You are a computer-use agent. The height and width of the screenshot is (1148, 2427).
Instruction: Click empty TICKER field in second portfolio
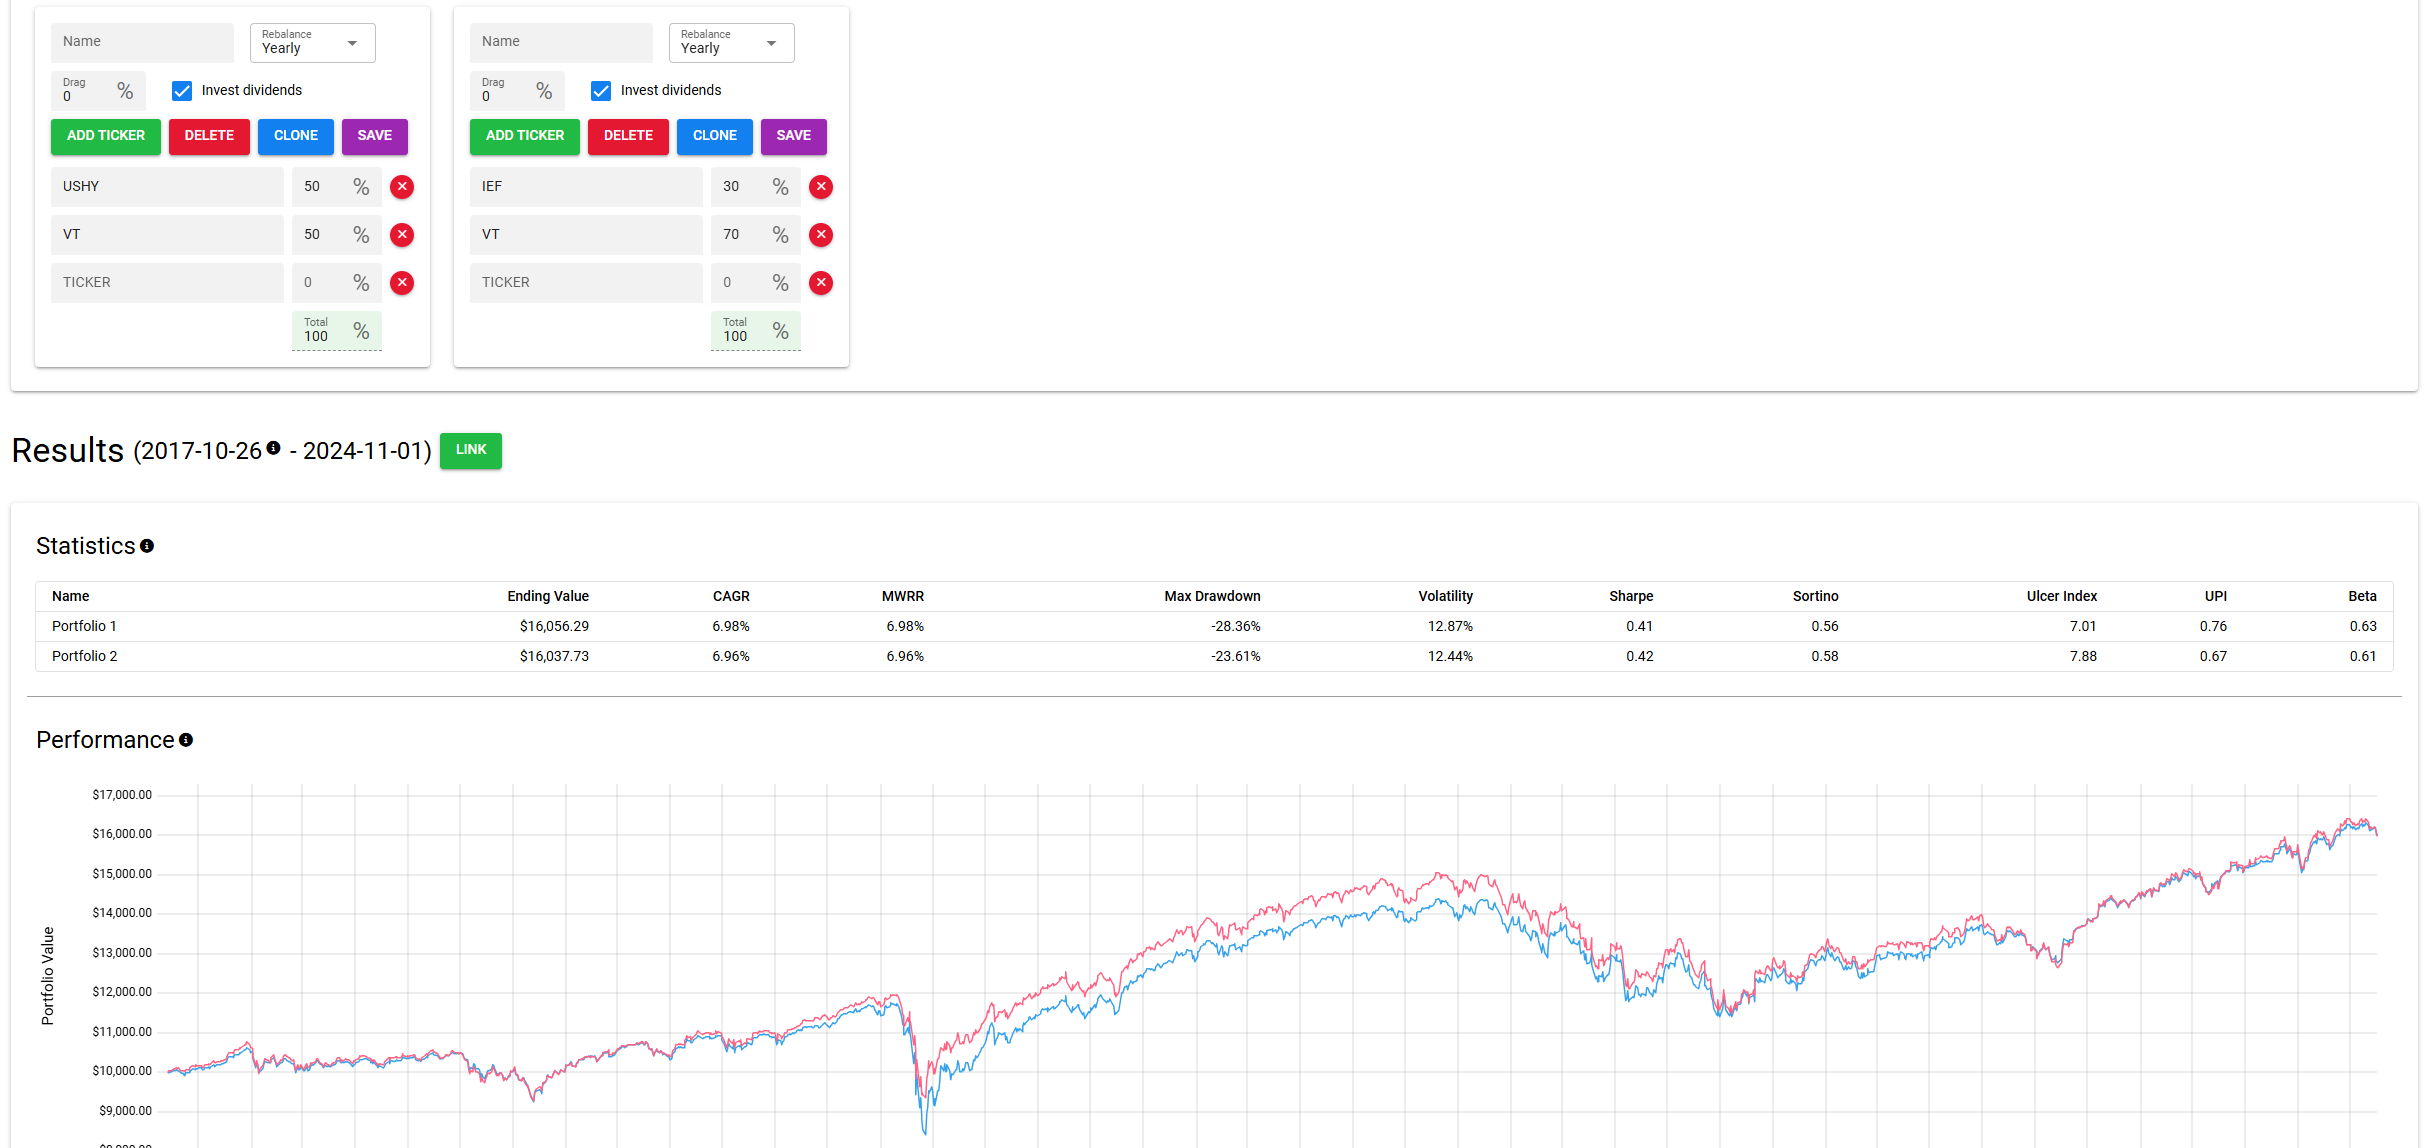click(x=586, y=283)
